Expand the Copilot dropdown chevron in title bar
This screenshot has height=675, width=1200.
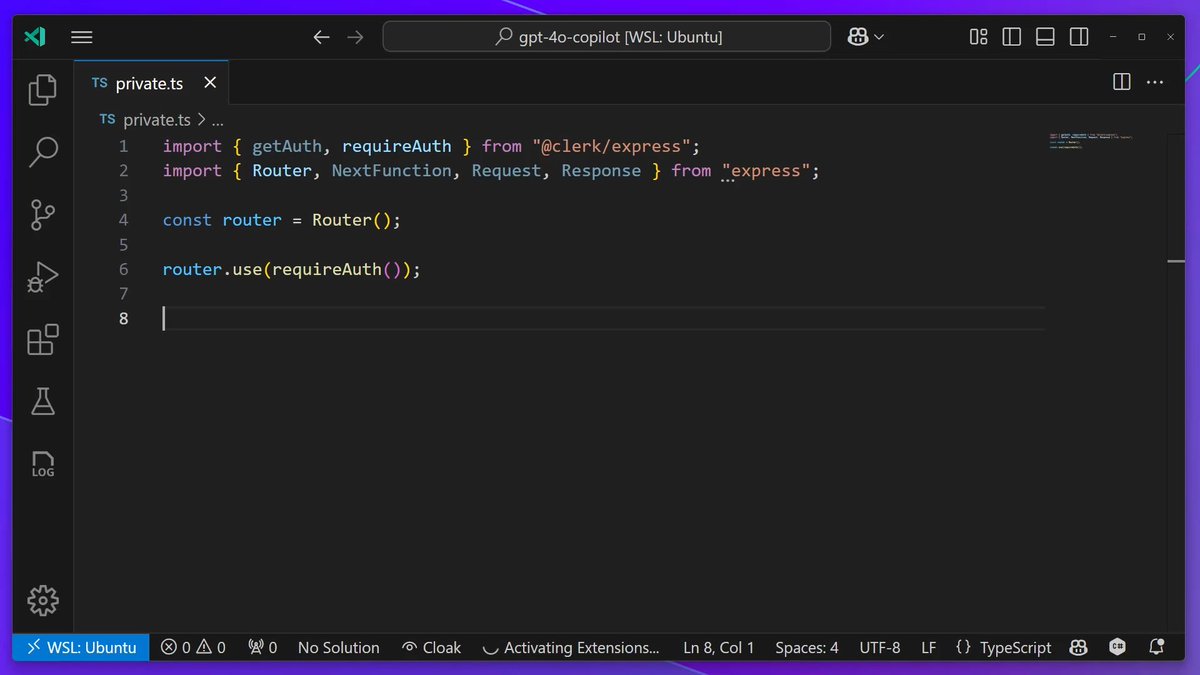point(879,37)
